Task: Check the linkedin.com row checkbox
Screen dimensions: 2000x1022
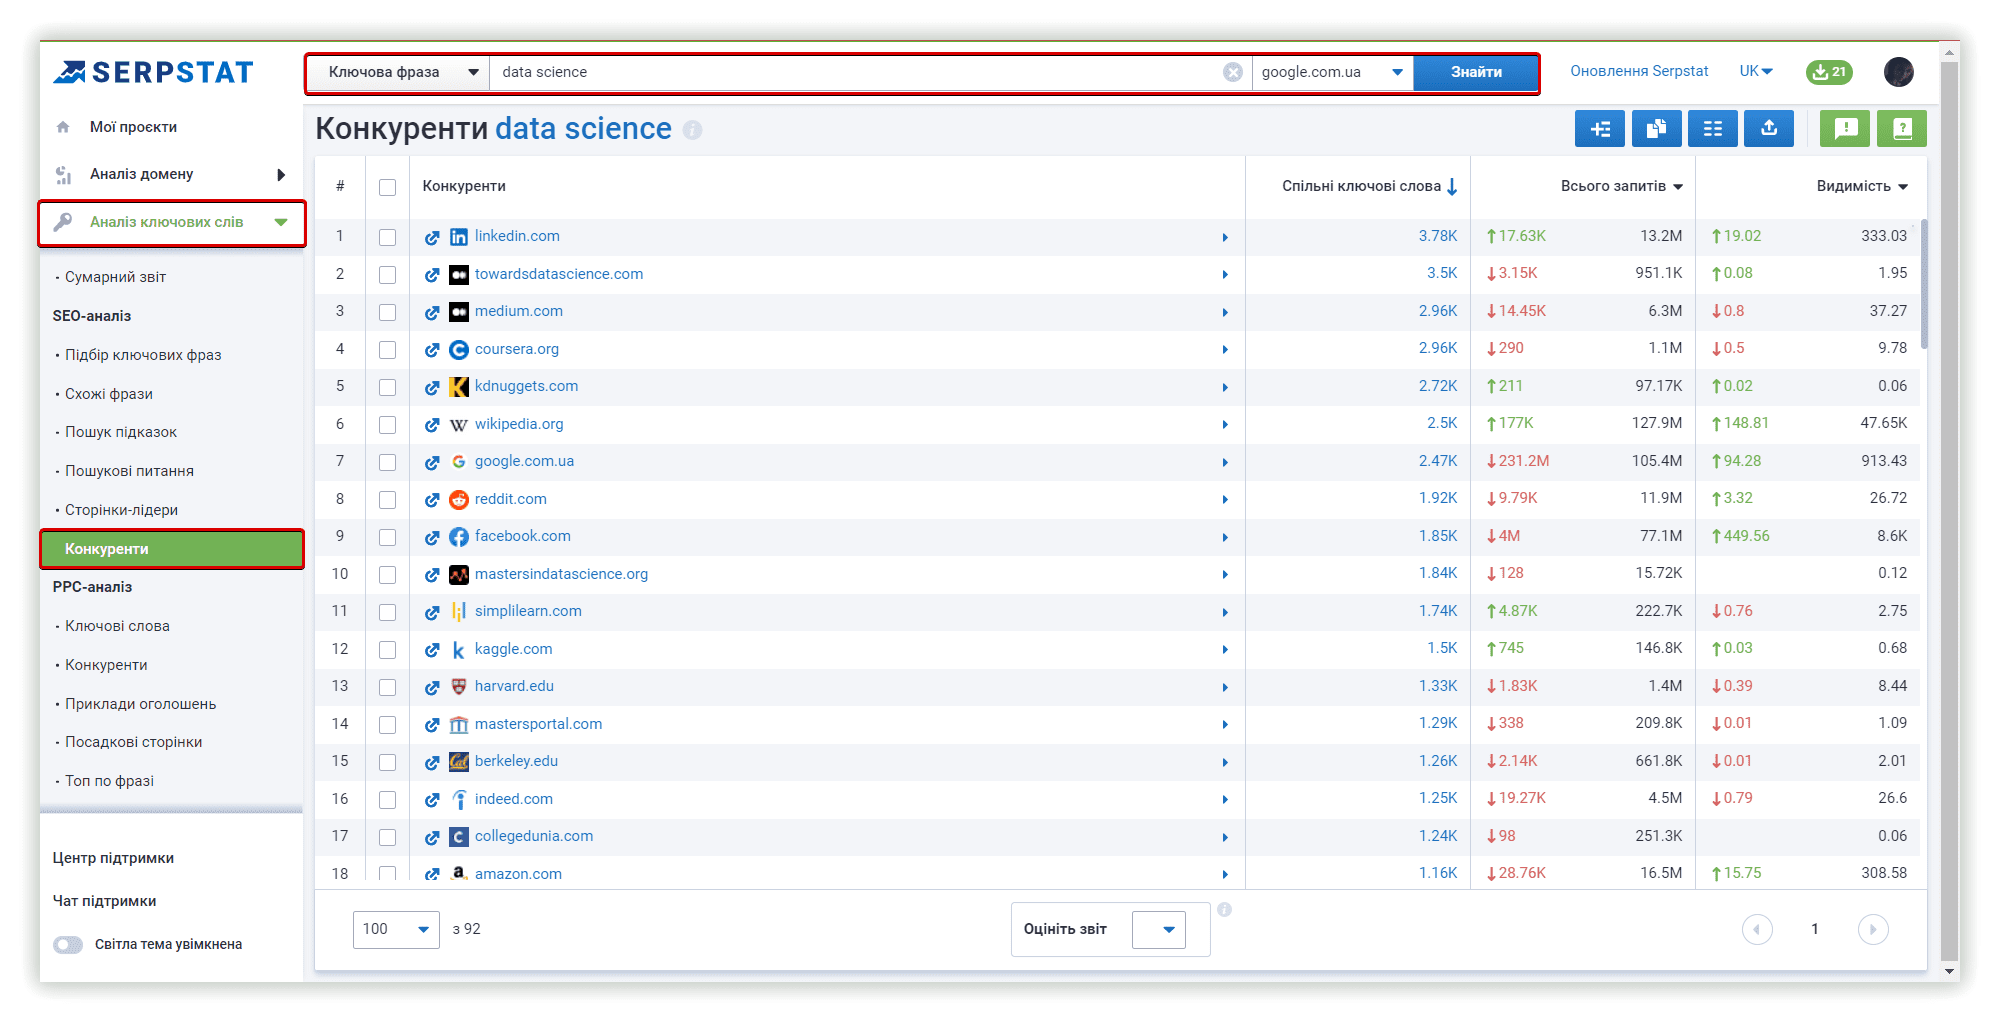Action: click(388, 237)
